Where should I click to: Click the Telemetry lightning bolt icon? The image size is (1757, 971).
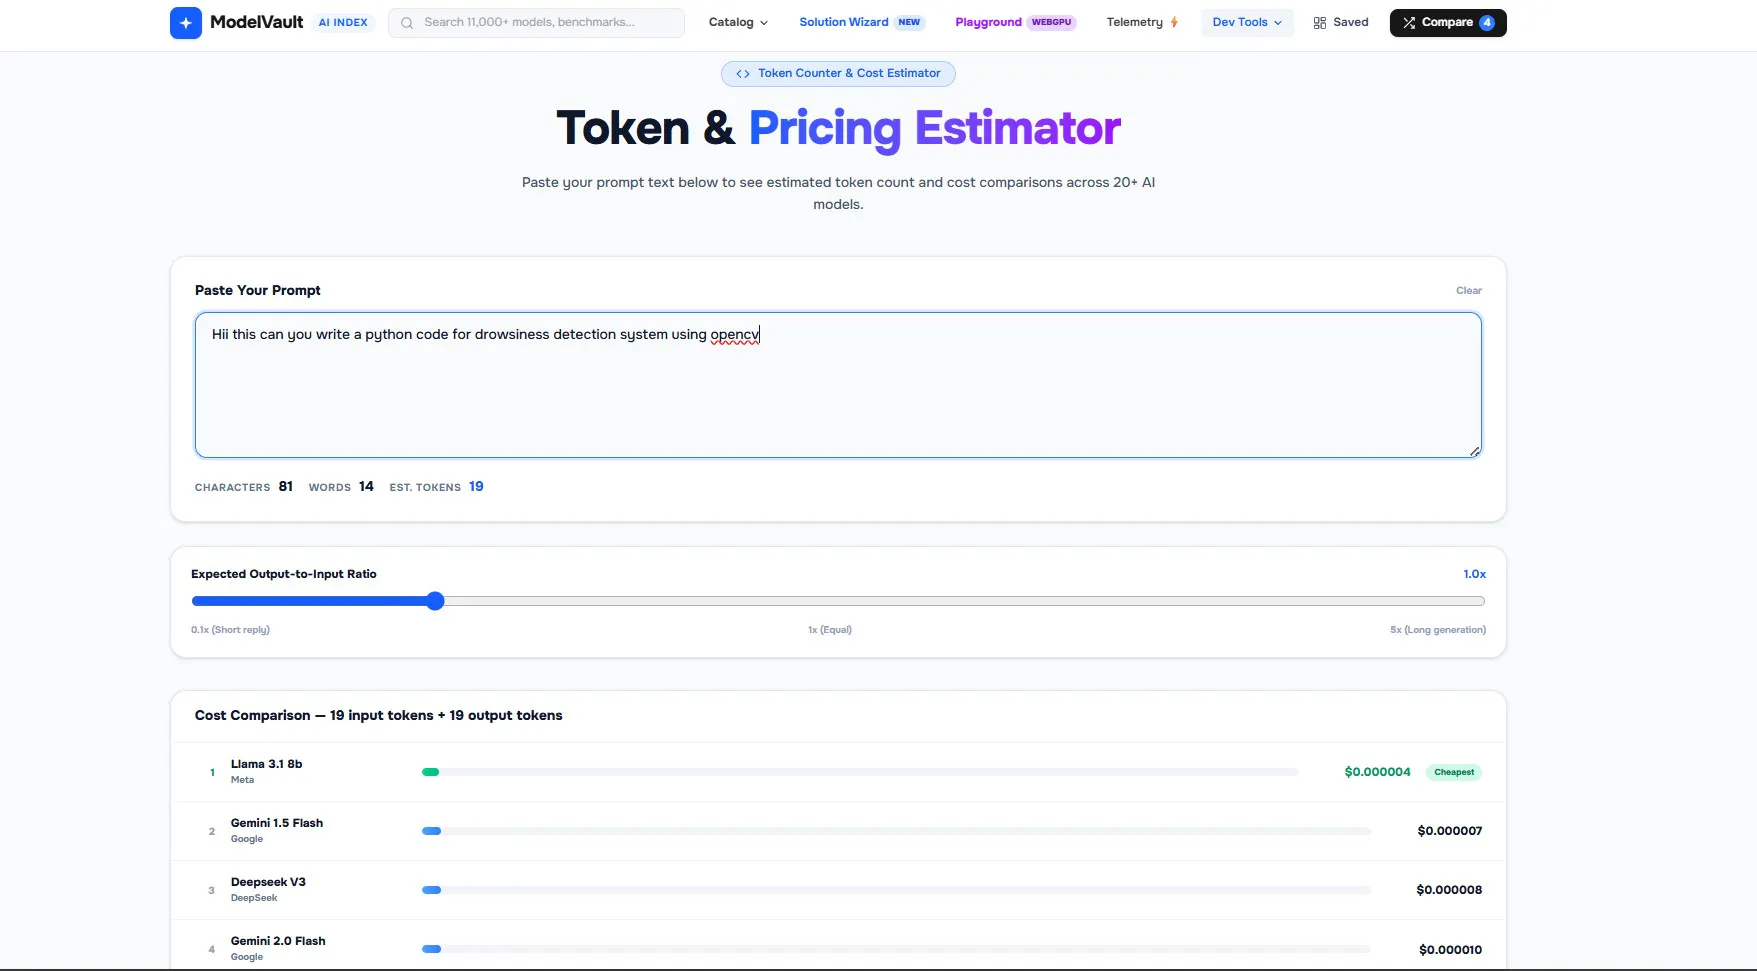(1174, 22)
